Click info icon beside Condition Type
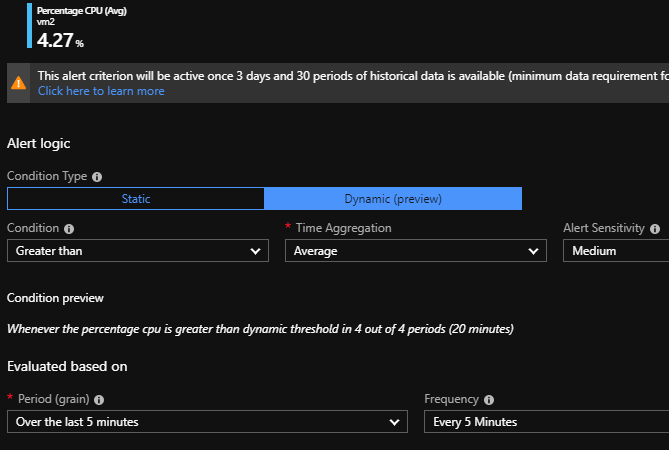 [97, 177]
